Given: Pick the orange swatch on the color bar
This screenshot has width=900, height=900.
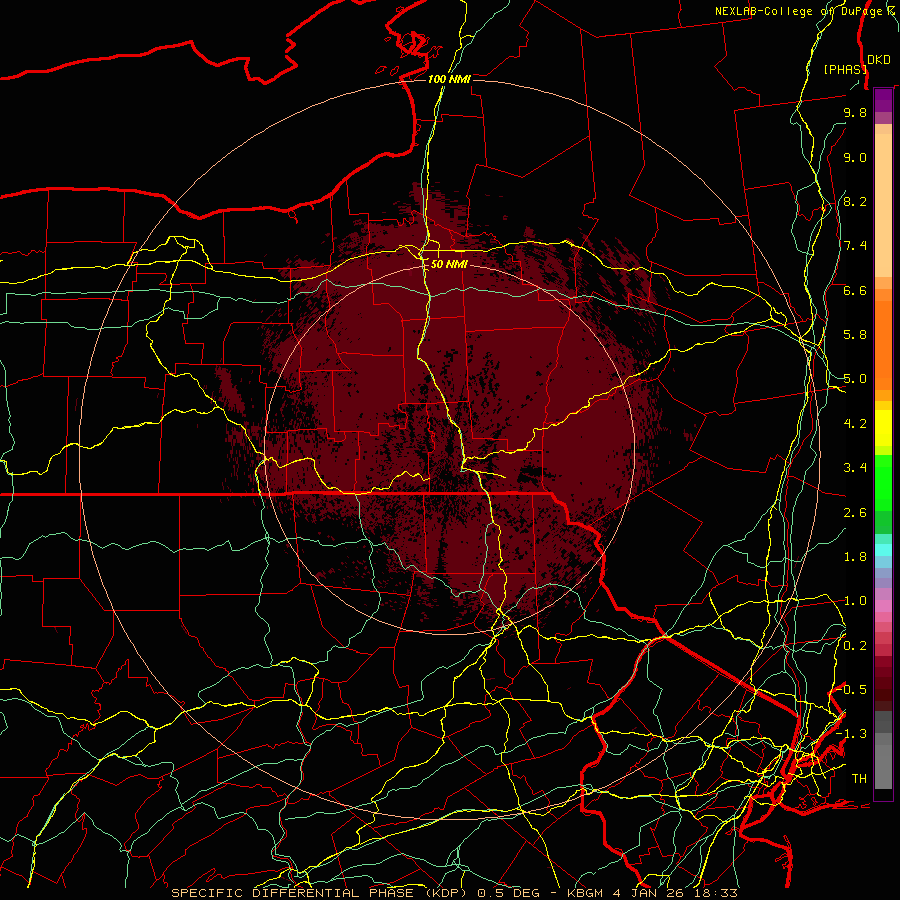Looking at the screenshot, I should (883, 345).
